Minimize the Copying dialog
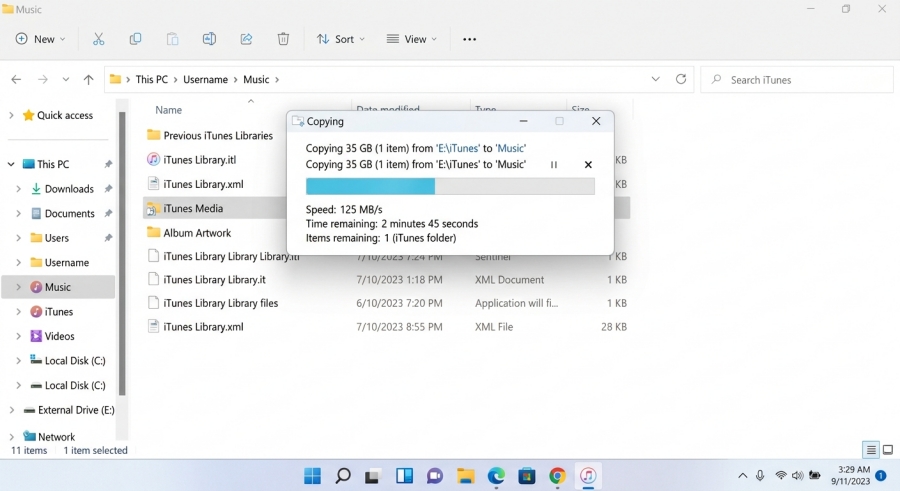Screen dimensions: 900x491 (523, 121)
